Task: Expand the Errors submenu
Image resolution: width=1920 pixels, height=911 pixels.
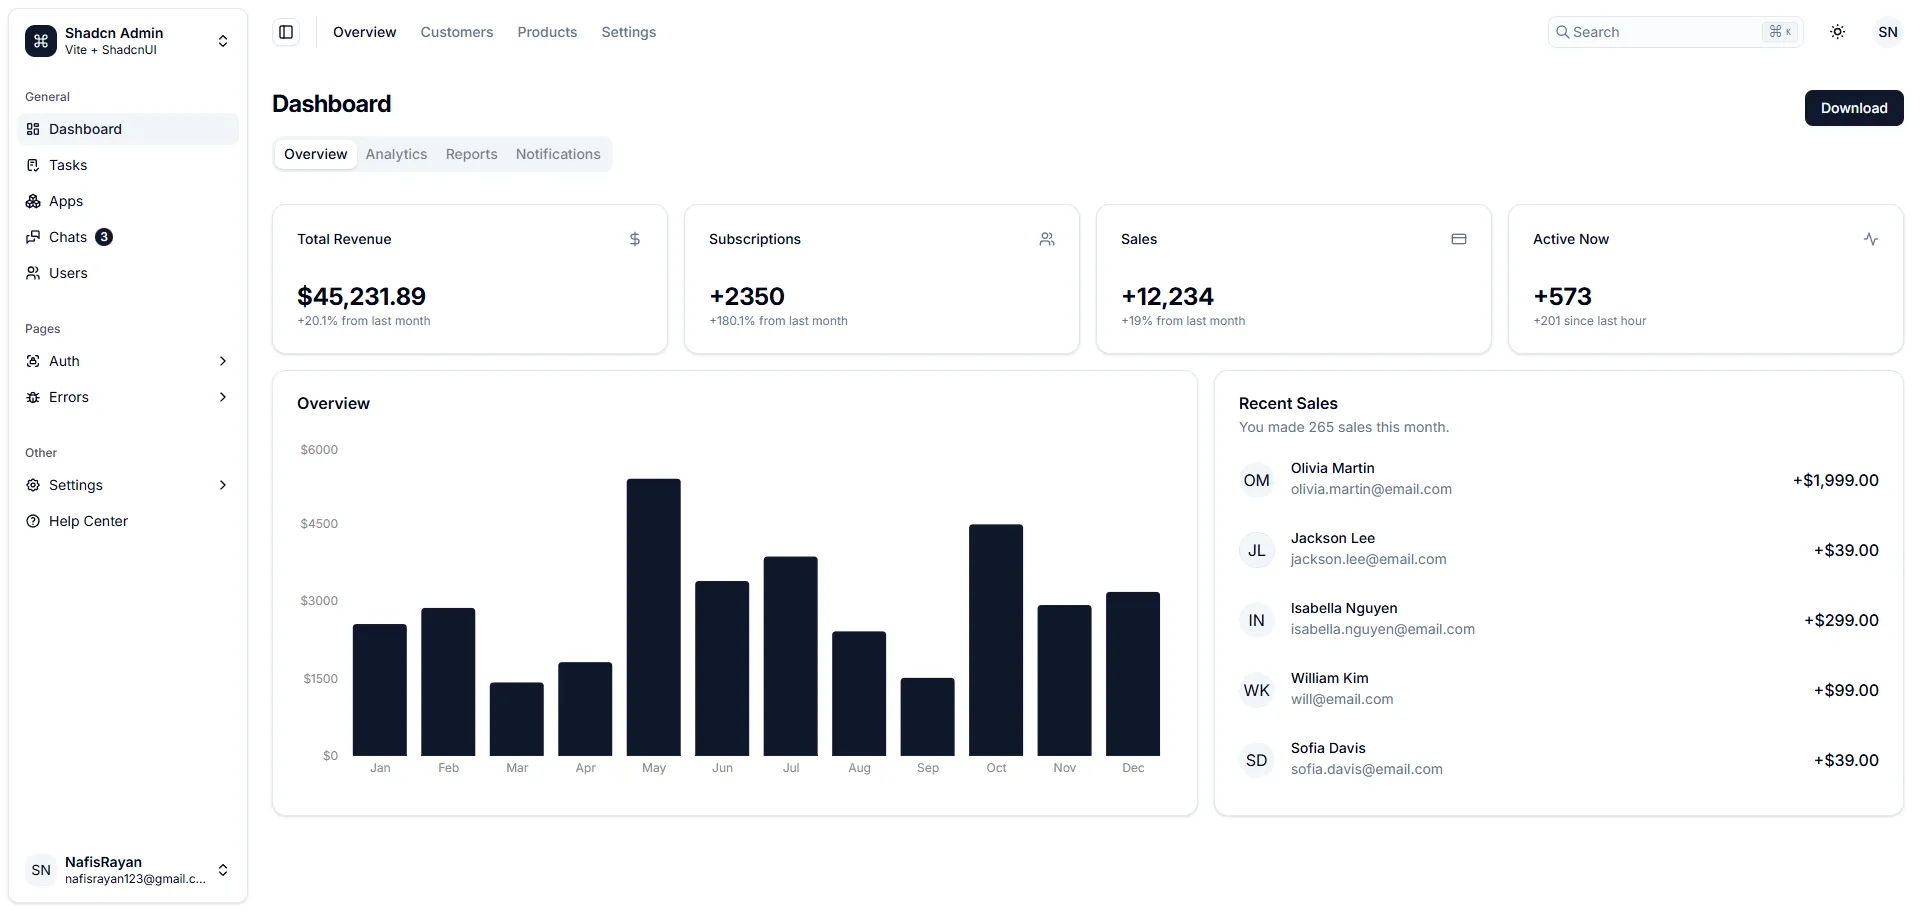Action: click(x=128, y=397)
